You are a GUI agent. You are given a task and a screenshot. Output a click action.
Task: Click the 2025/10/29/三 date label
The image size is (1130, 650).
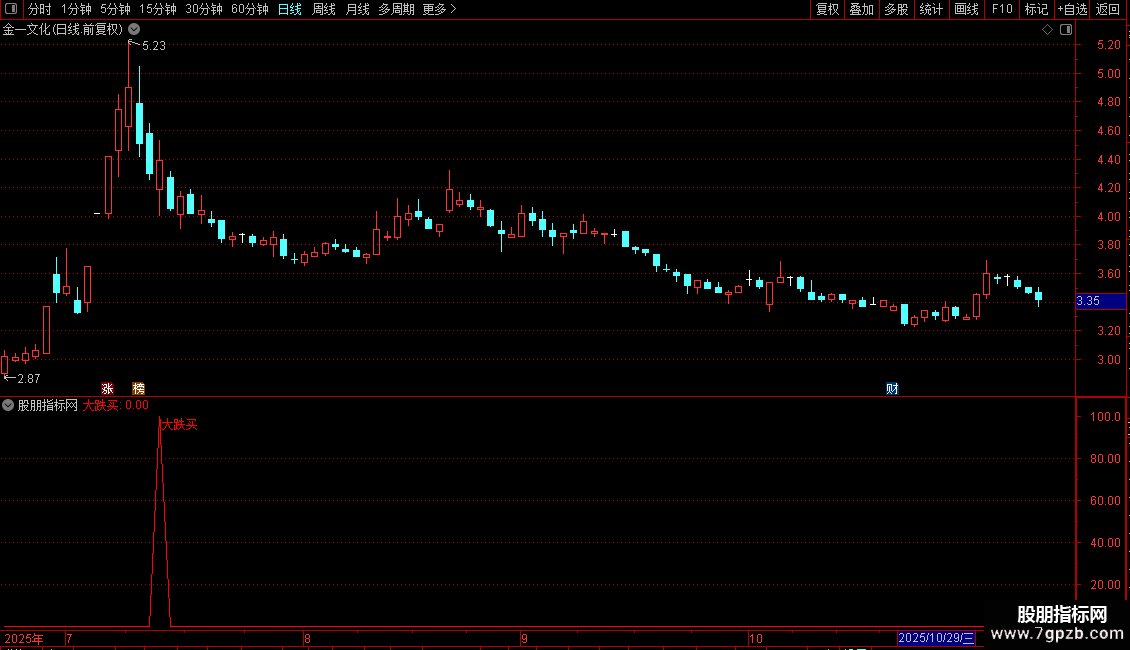coord(936,638)
